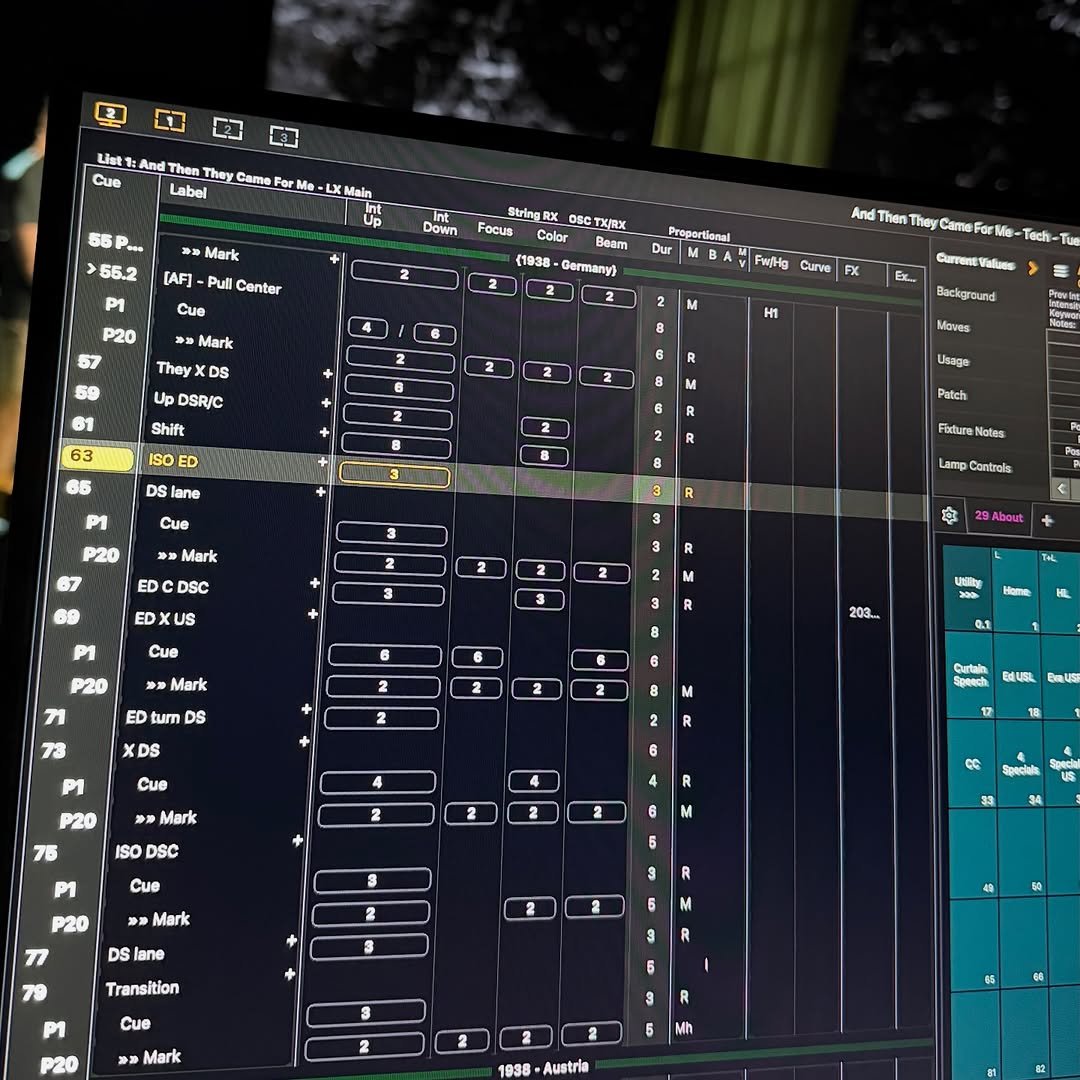Select empty direct select tile 49
1080x1080 pixels.
(x=973, y=853)
